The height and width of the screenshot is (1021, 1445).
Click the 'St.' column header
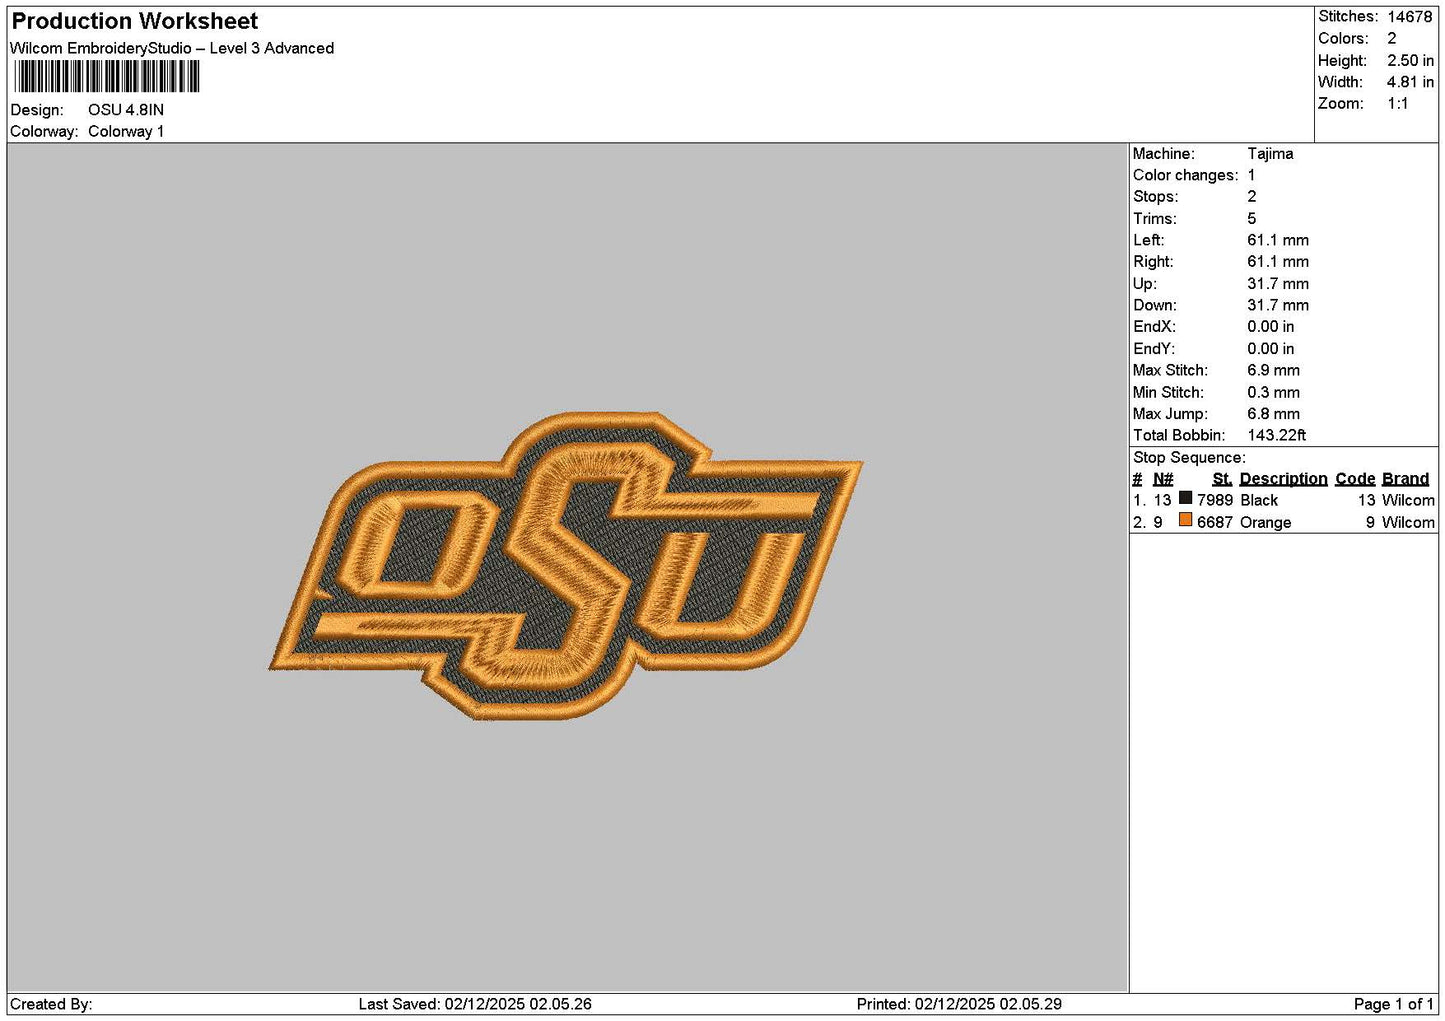1222,479
